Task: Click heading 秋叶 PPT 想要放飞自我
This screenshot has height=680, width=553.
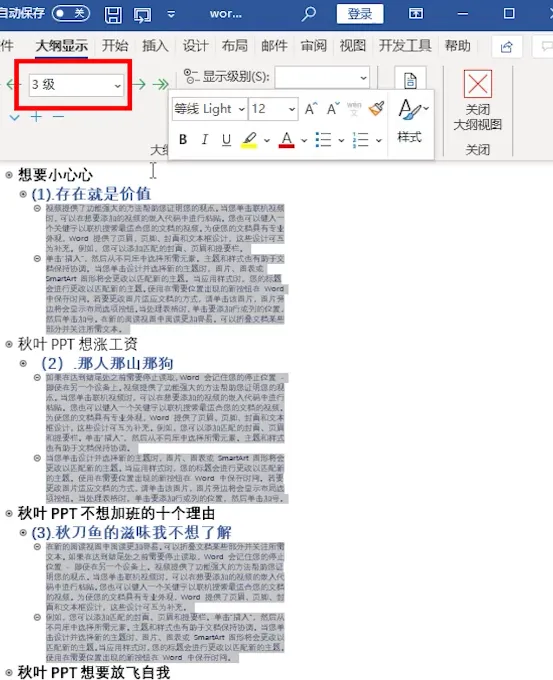Action: click(94, 673)
